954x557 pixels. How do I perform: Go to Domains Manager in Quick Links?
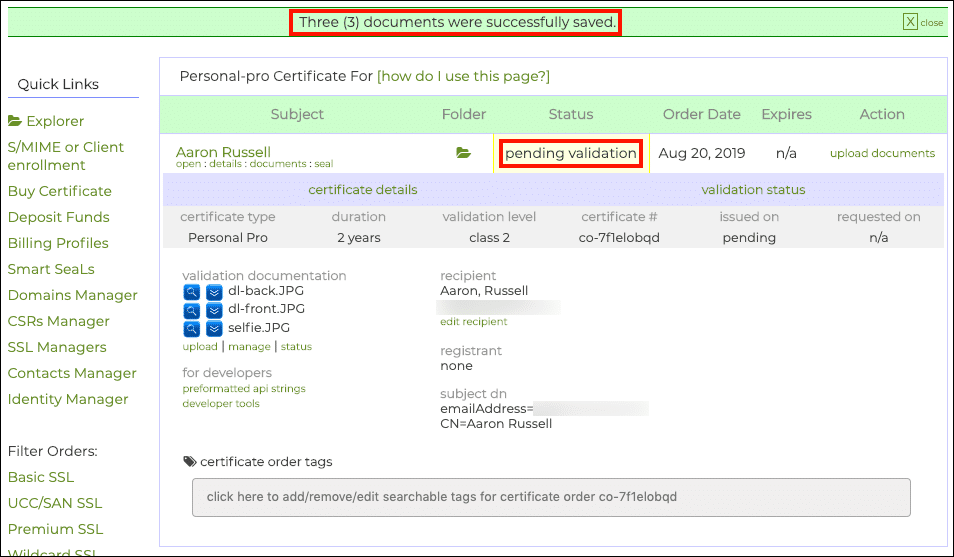pos(73,295)
